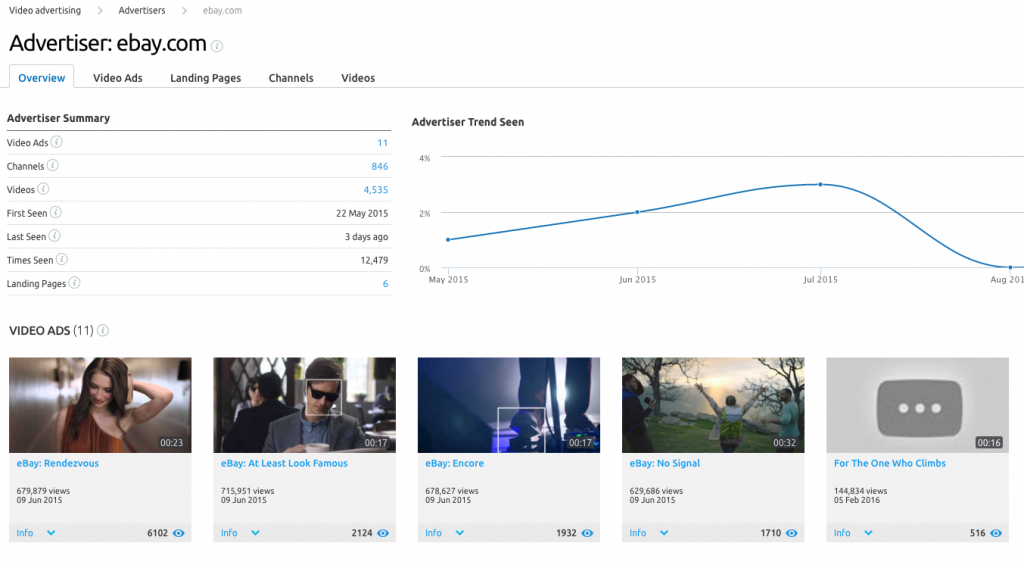Expand Info chevron on eBay: Encore card

point(460,533)
